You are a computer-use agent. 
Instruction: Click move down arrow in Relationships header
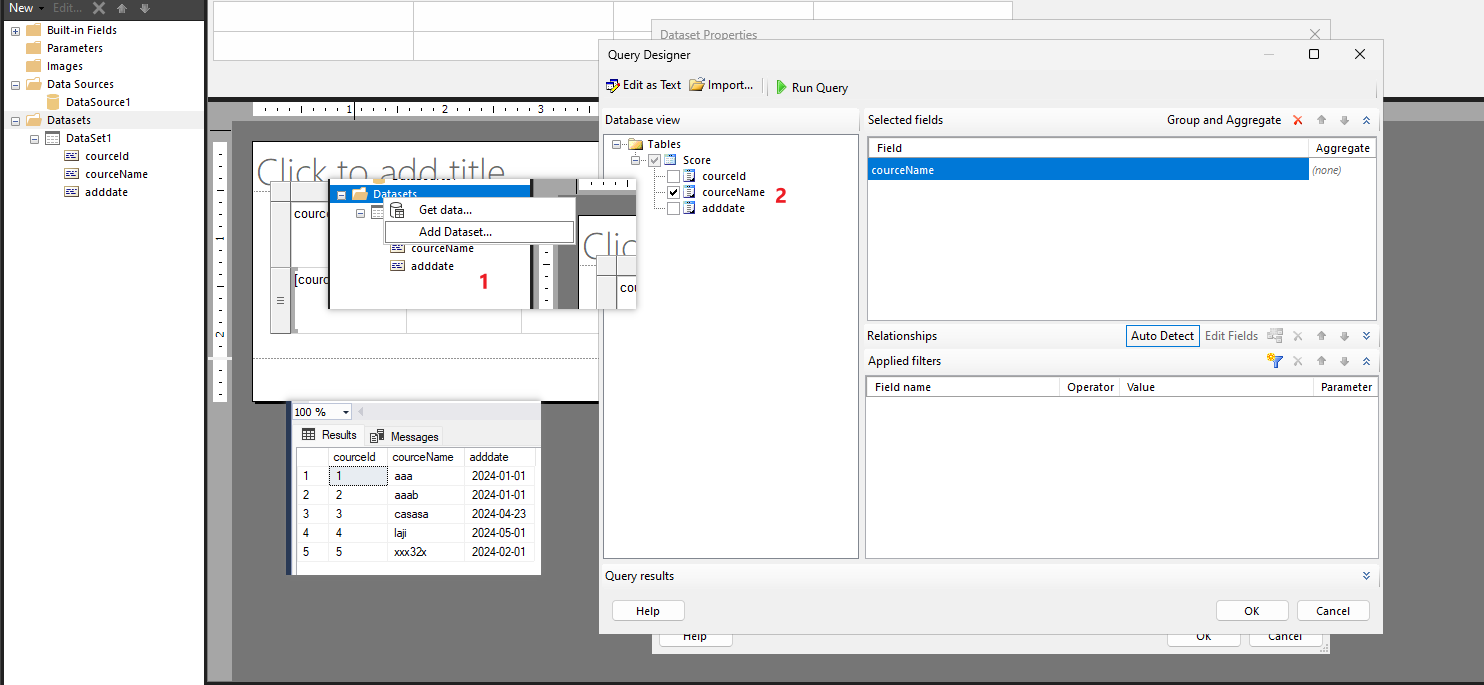(1344, 336)
